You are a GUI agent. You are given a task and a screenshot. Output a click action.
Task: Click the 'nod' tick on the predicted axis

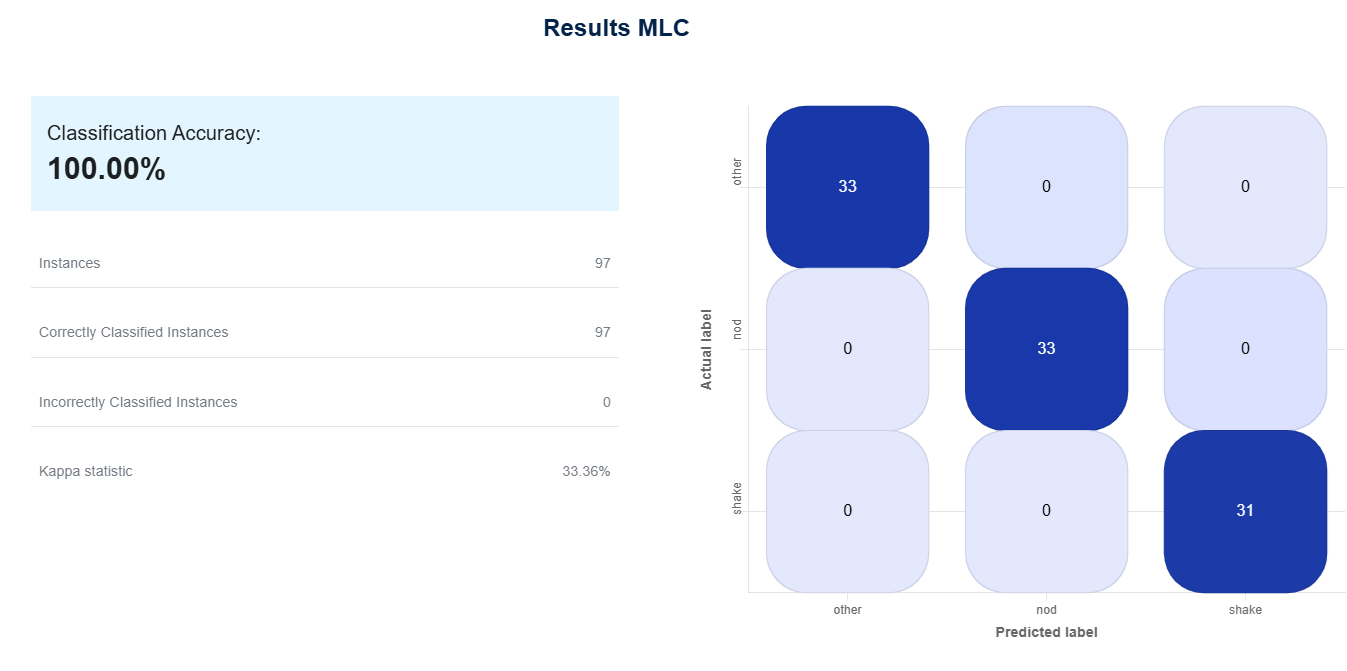1046,609
